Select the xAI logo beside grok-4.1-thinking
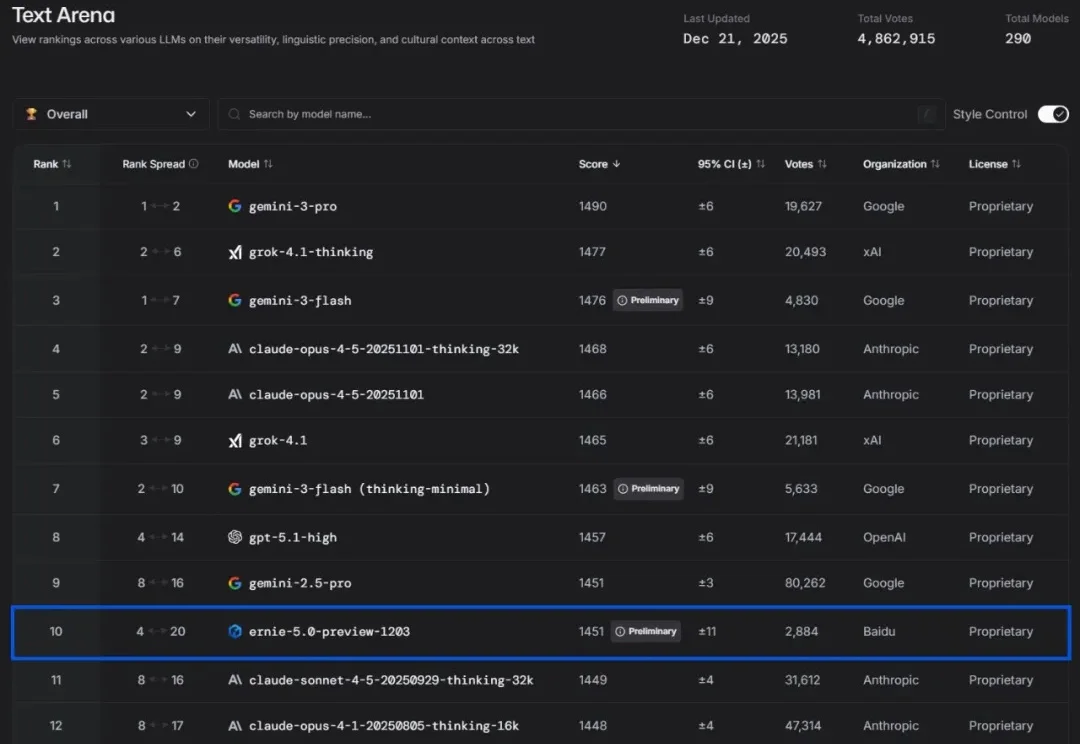The height and width of the screenshot is (744, 1080). (236, 252)
